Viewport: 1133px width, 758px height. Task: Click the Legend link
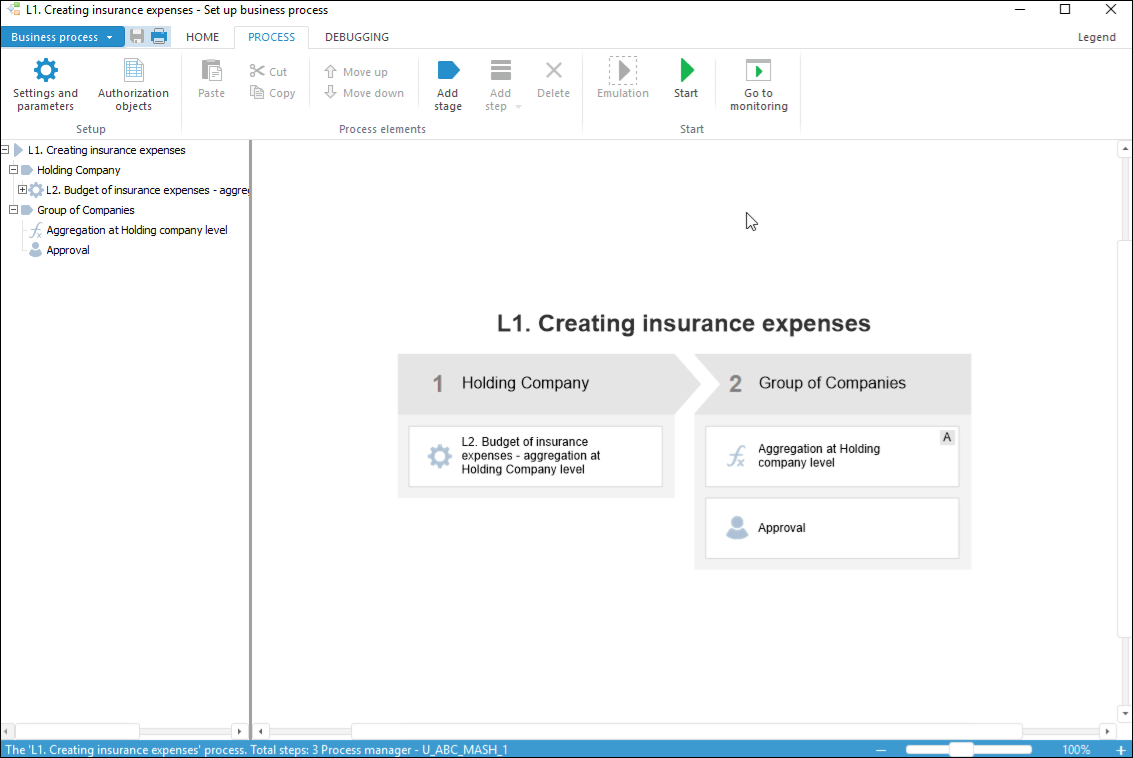(x=1096, y=37)
